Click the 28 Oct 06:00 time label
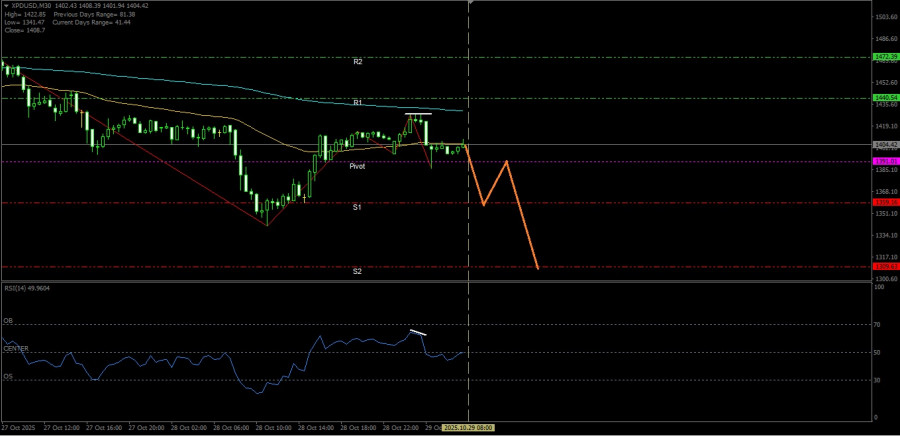Image resolution: width=900 pixels, height=436 pixels. [230, 428]
